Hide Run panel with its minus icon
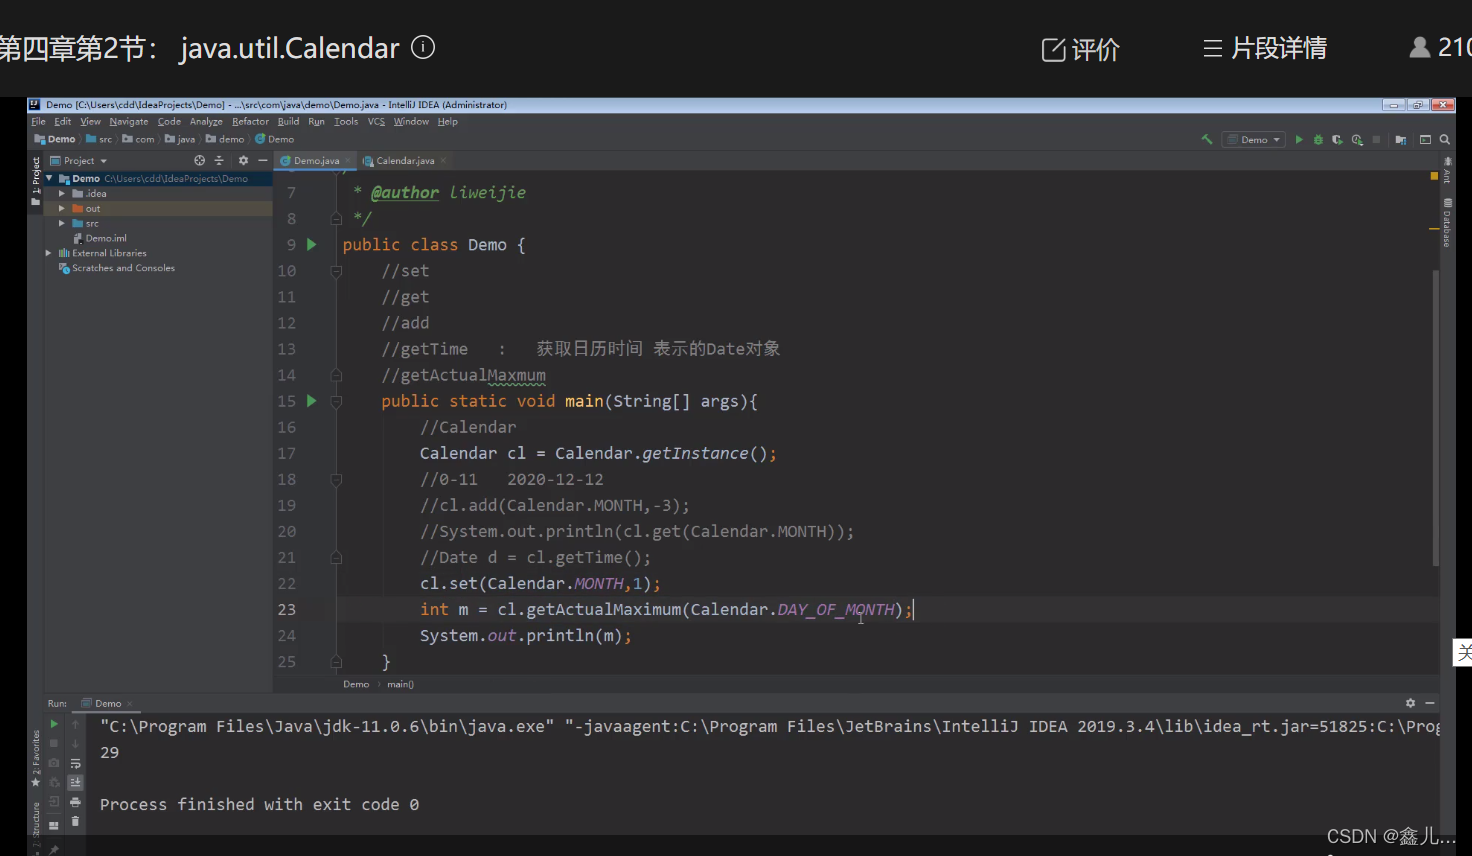 coord(1430,703)
